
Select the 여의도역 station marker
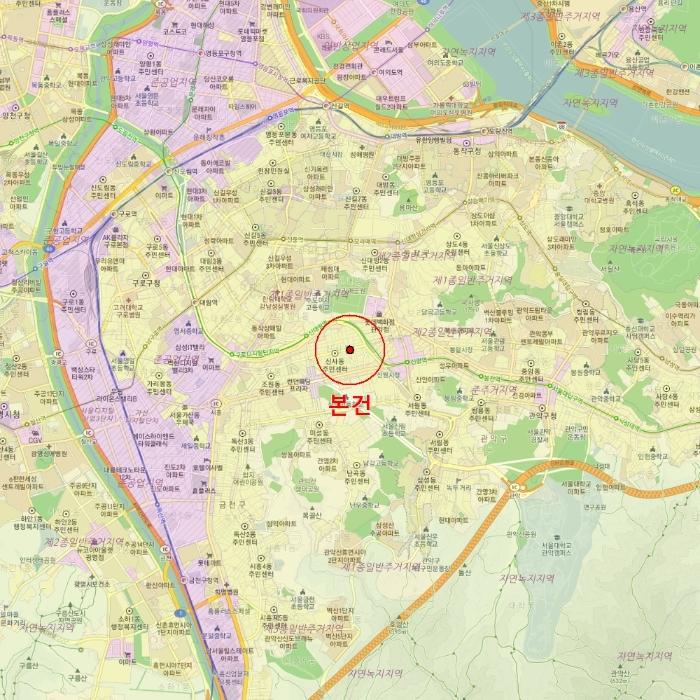(x=374, y=72)
